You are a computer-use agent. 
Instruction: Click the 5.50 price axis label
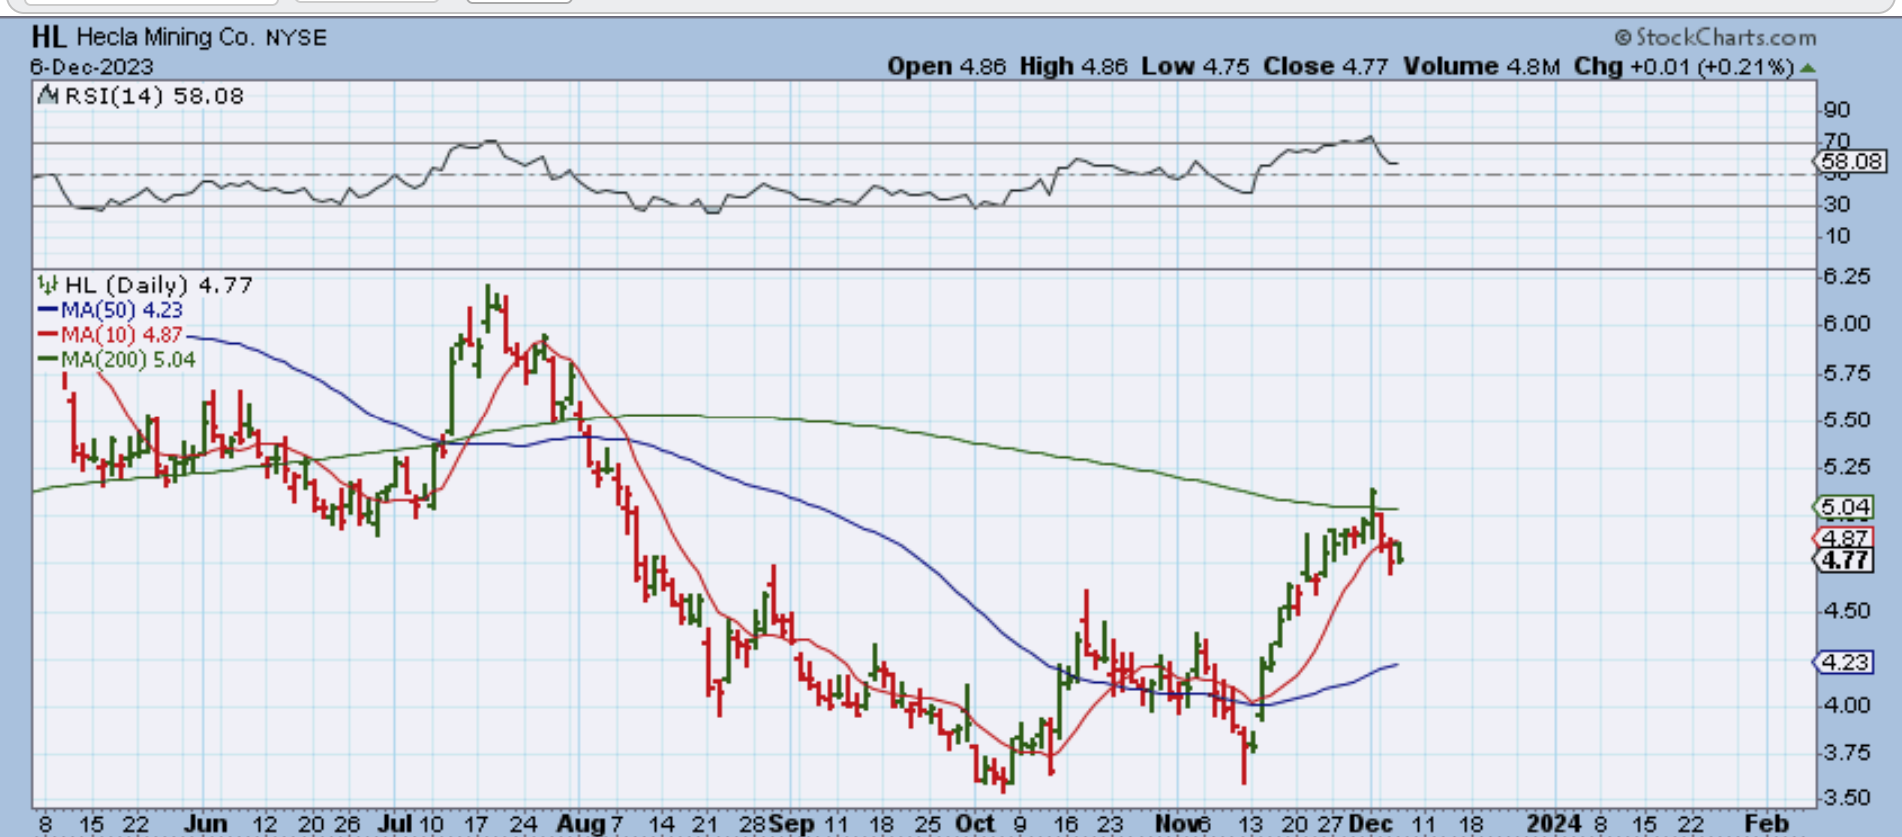tap(1847, 420)
